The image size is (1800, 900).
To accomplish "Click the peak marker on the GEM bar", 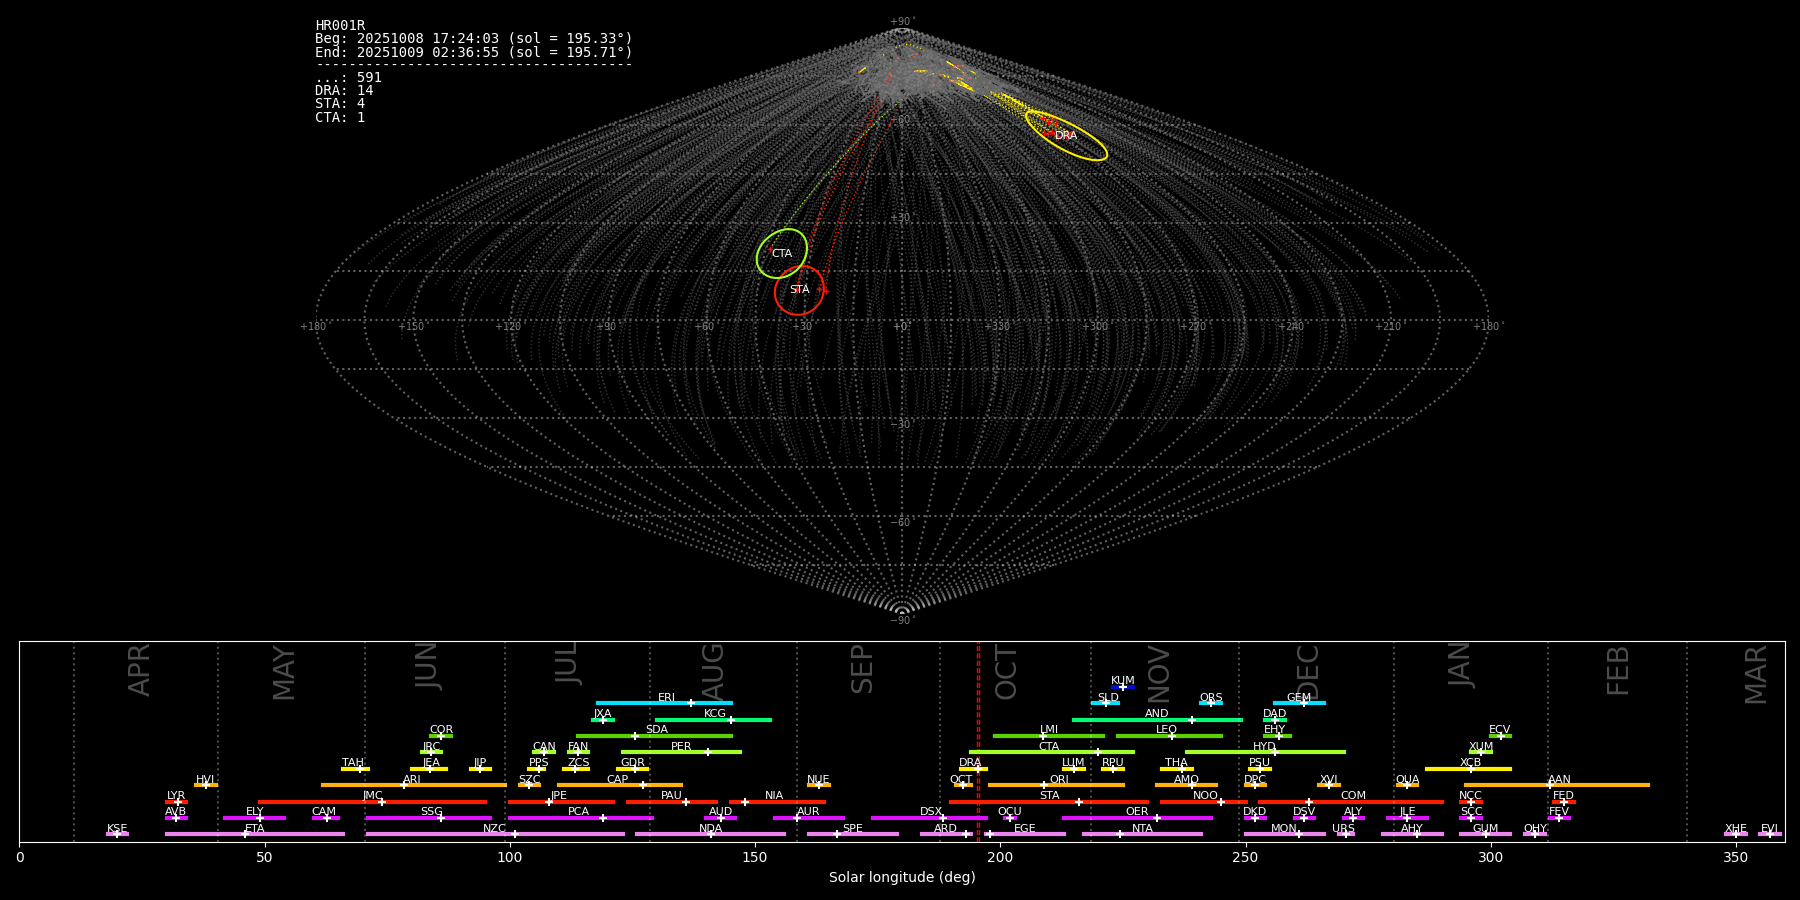I will point(1303,703).
